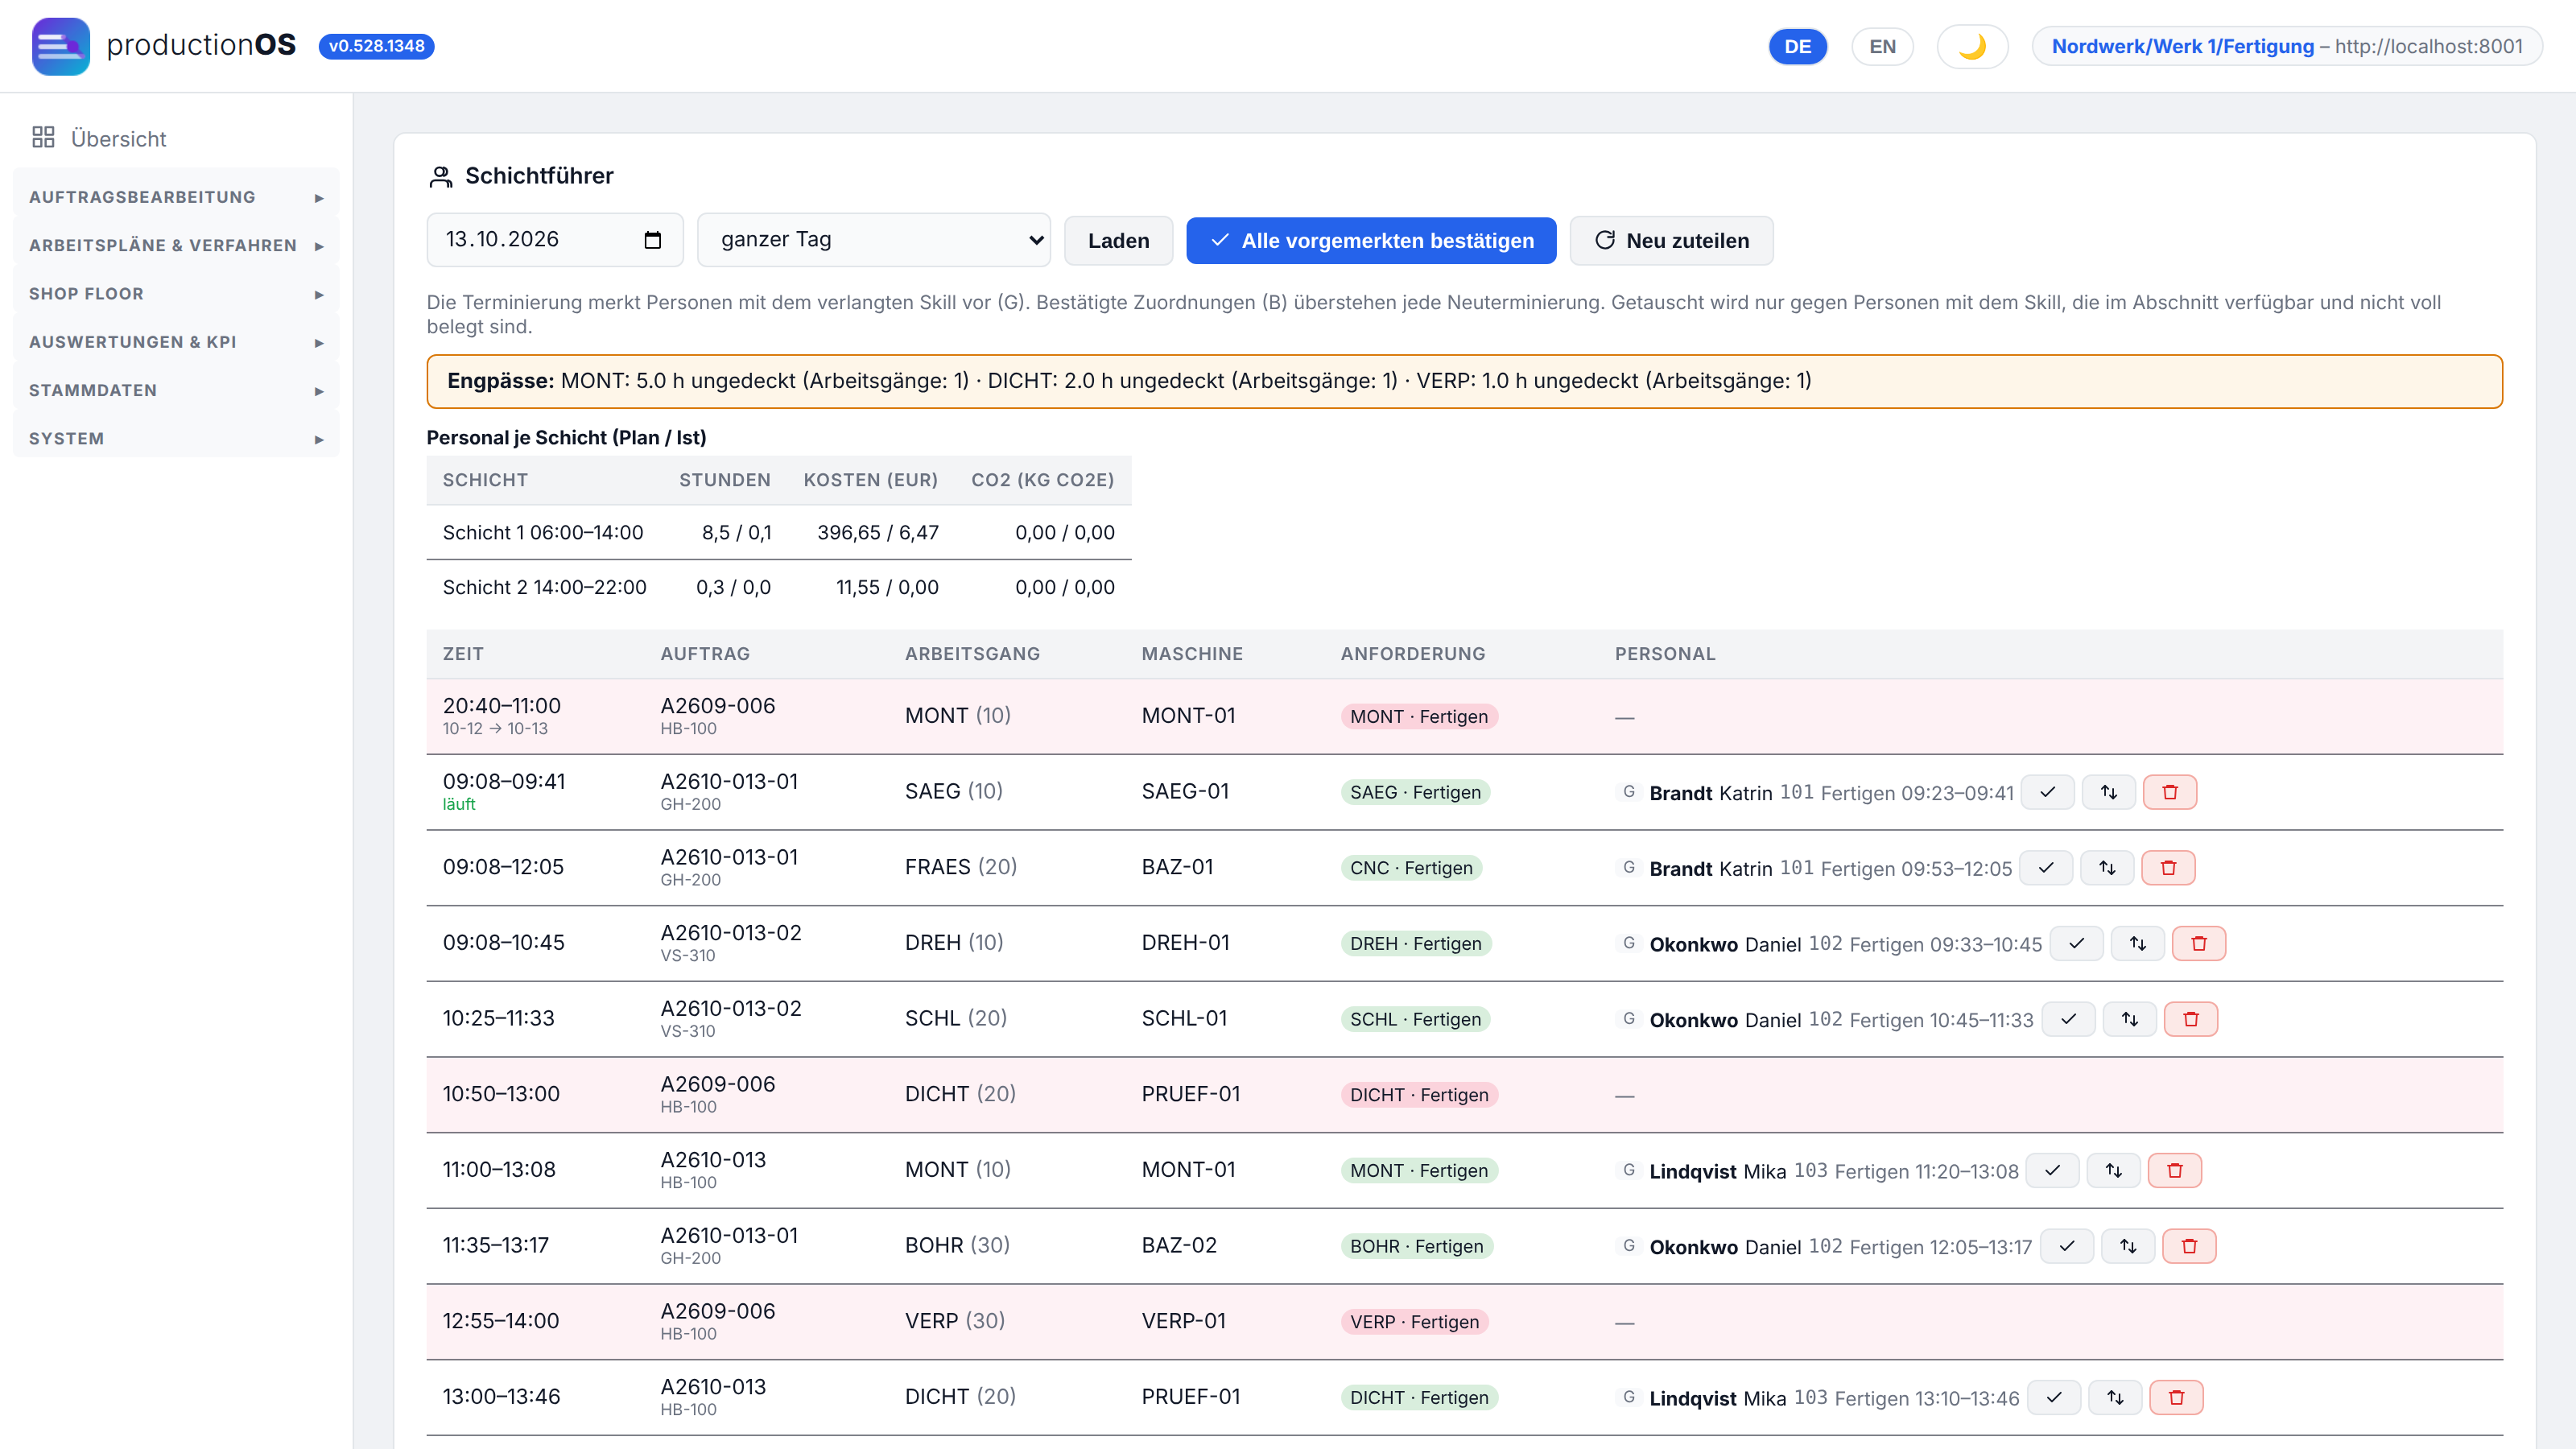Remove Okonkwo Daniel from DREH-01 row

click(2198, 943)
